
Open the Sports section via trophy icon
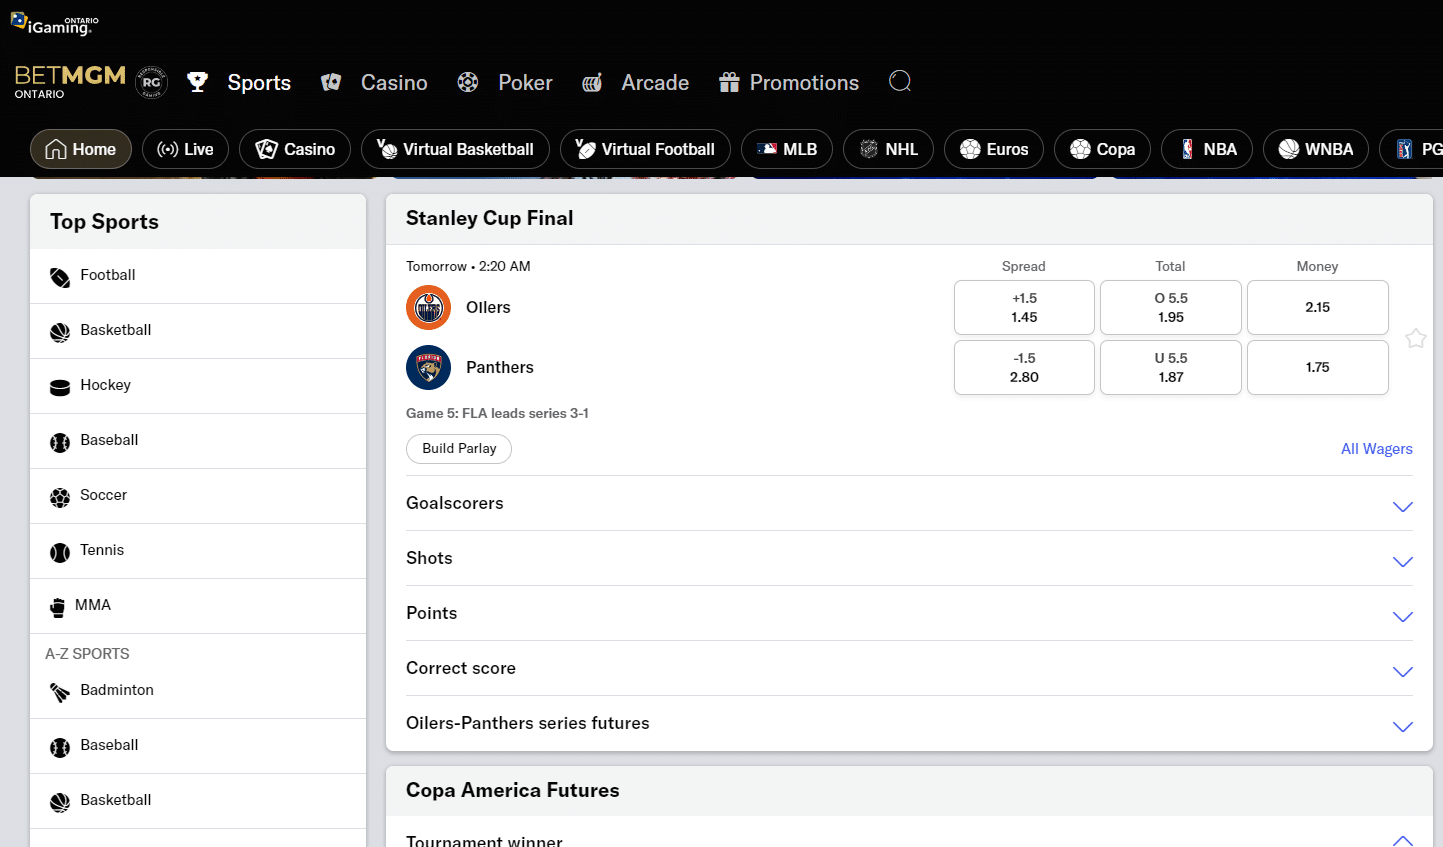click(198, 82)
